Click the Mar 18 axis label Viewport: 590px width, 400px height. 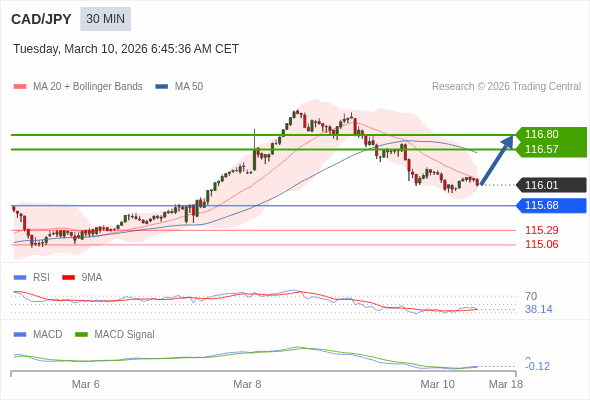[x=506, y=384]
